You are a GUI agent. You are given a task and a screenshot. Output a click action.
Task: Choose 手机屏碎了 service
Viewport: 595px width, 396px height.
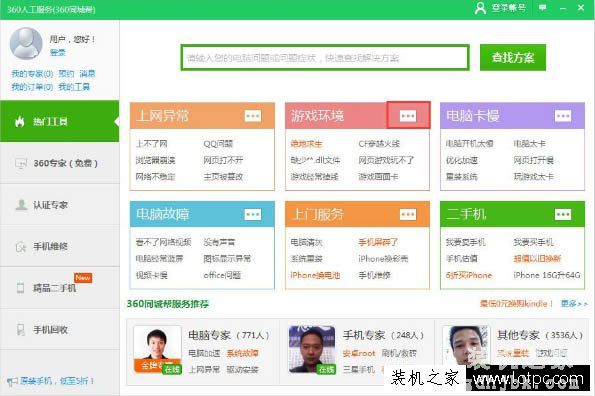point(378,242)
